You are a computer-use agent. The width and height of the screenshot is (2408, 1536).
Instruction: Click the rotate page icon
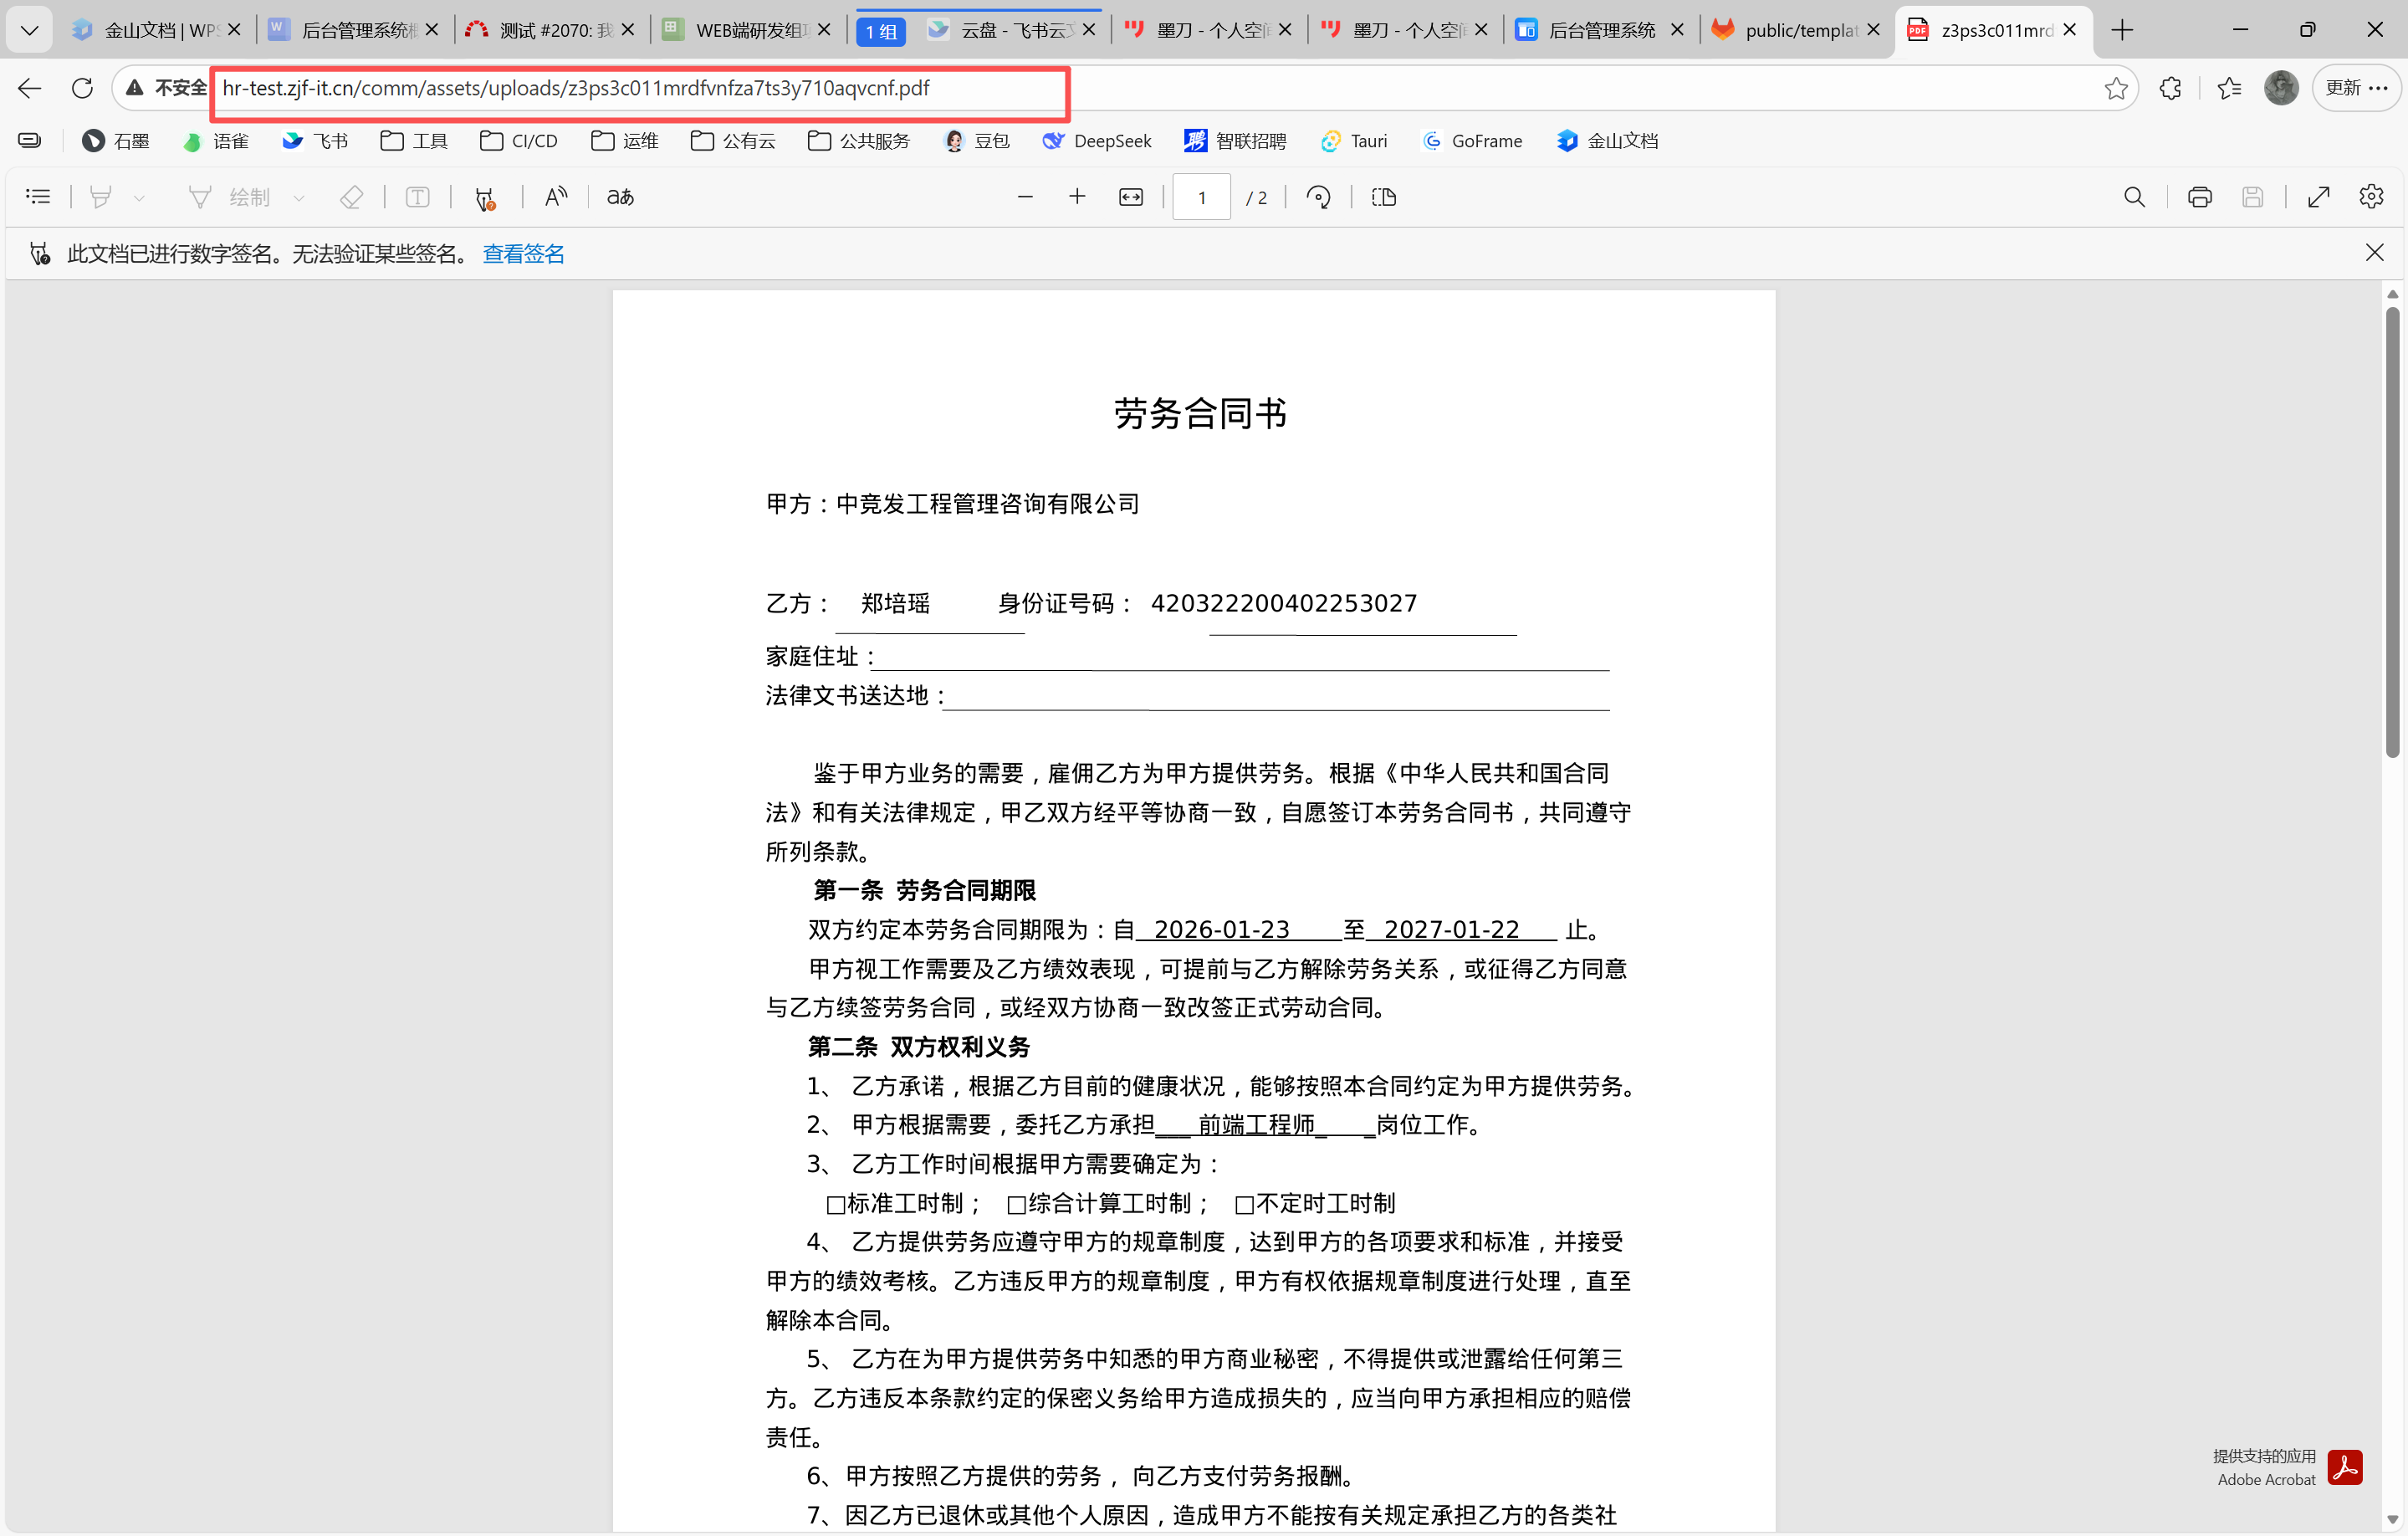click(1318, 197)
